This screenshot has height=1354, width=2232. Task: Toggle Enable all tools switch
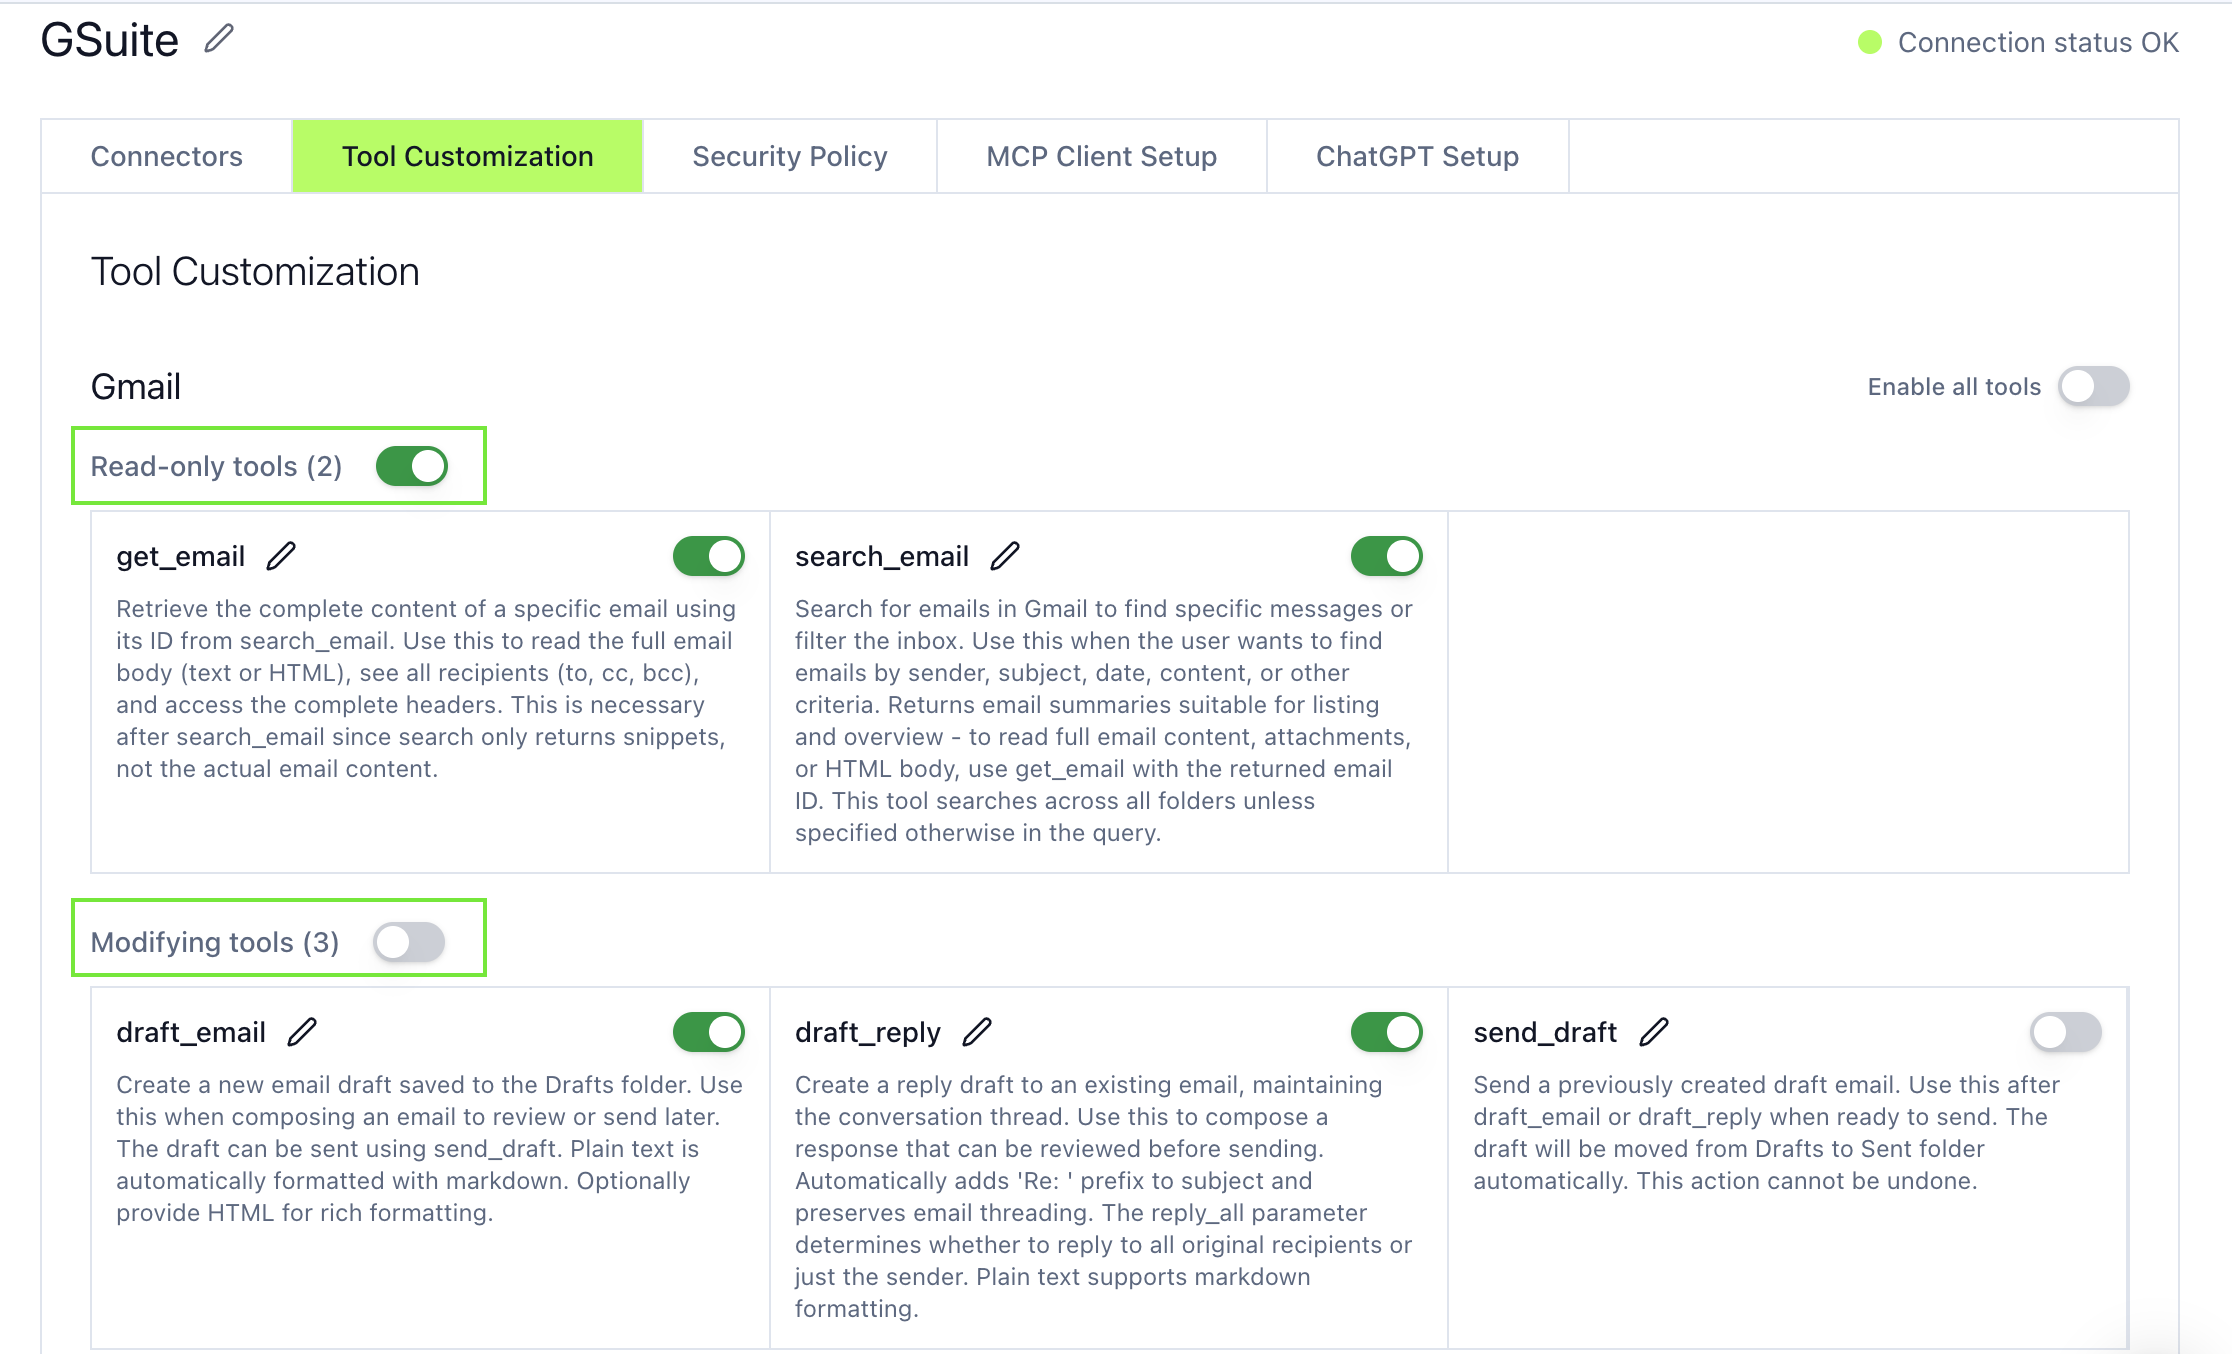(2093, 386)
